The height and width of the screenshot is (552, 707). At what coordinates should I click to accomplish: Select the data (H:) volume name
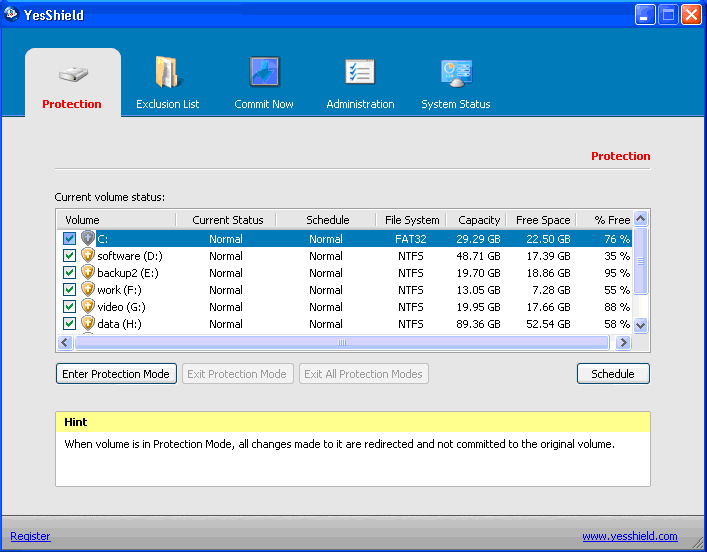coord(119,324)
